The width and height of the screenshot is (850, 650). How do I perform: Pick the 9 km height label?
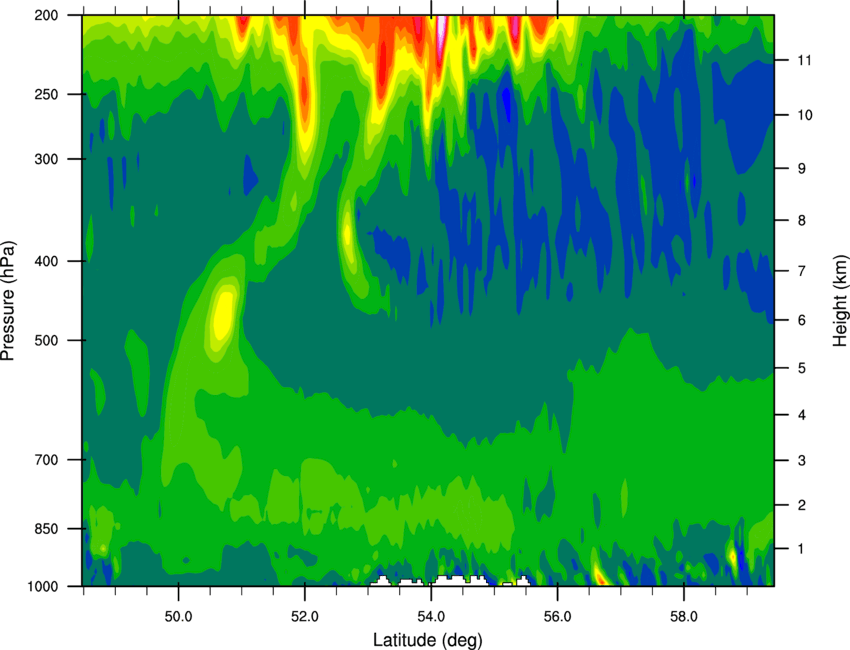(802, 169)
